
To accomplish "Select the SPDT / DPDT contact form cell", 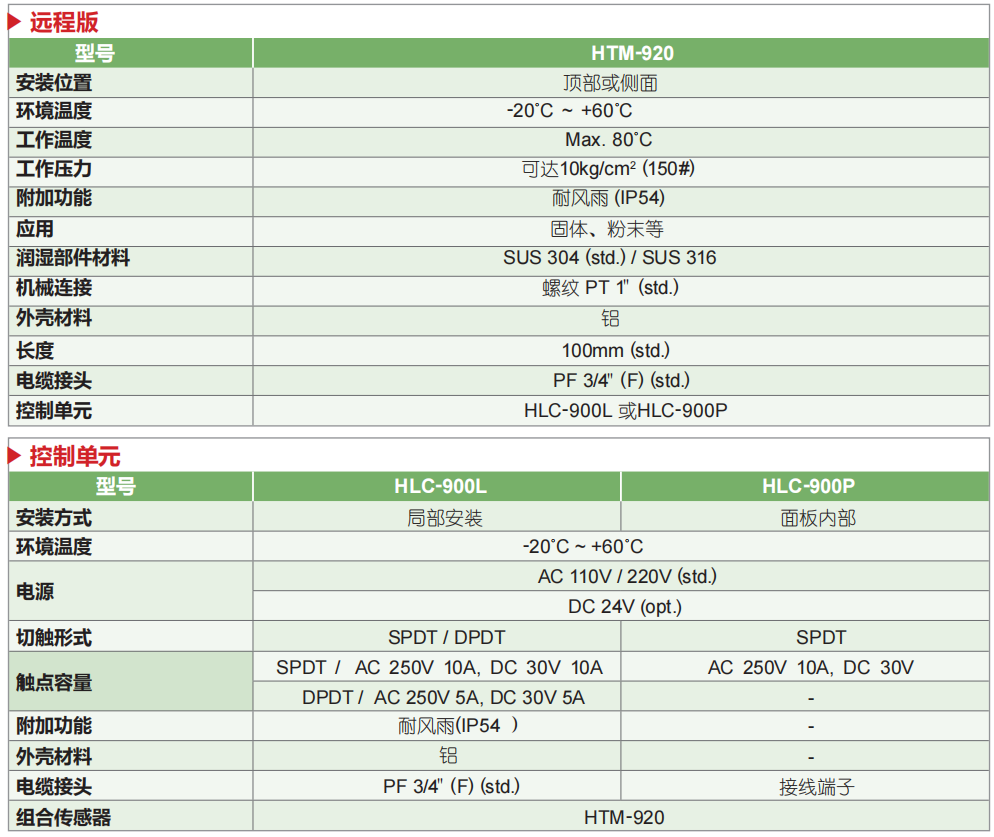I will point(436,636).
